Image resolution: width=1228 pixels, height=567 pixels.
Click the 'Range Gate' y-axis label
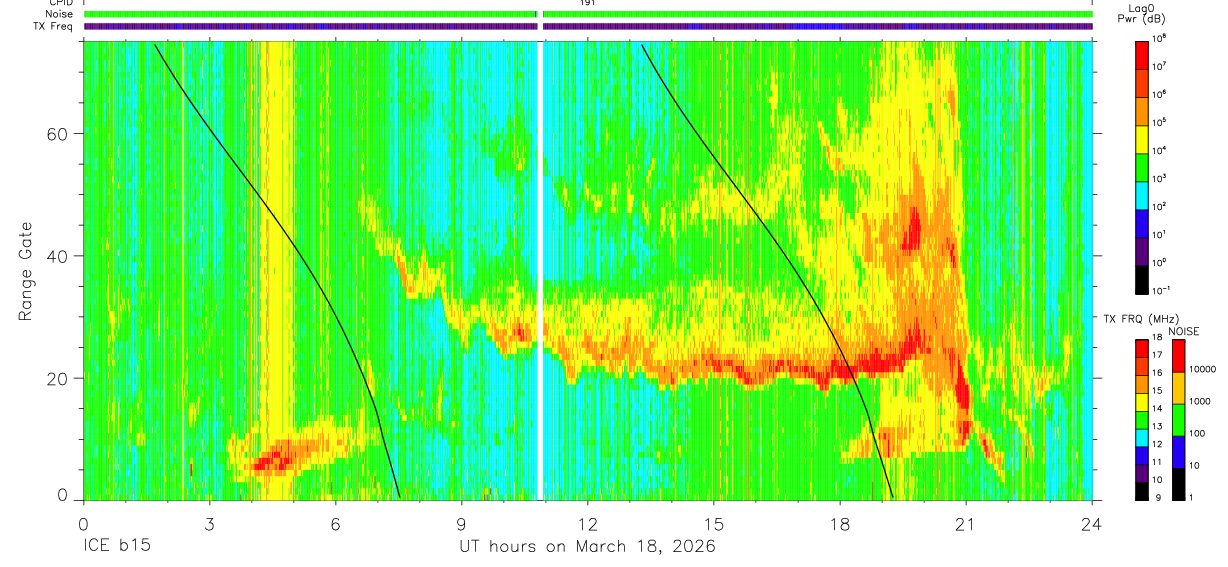[x=25, y=271]
